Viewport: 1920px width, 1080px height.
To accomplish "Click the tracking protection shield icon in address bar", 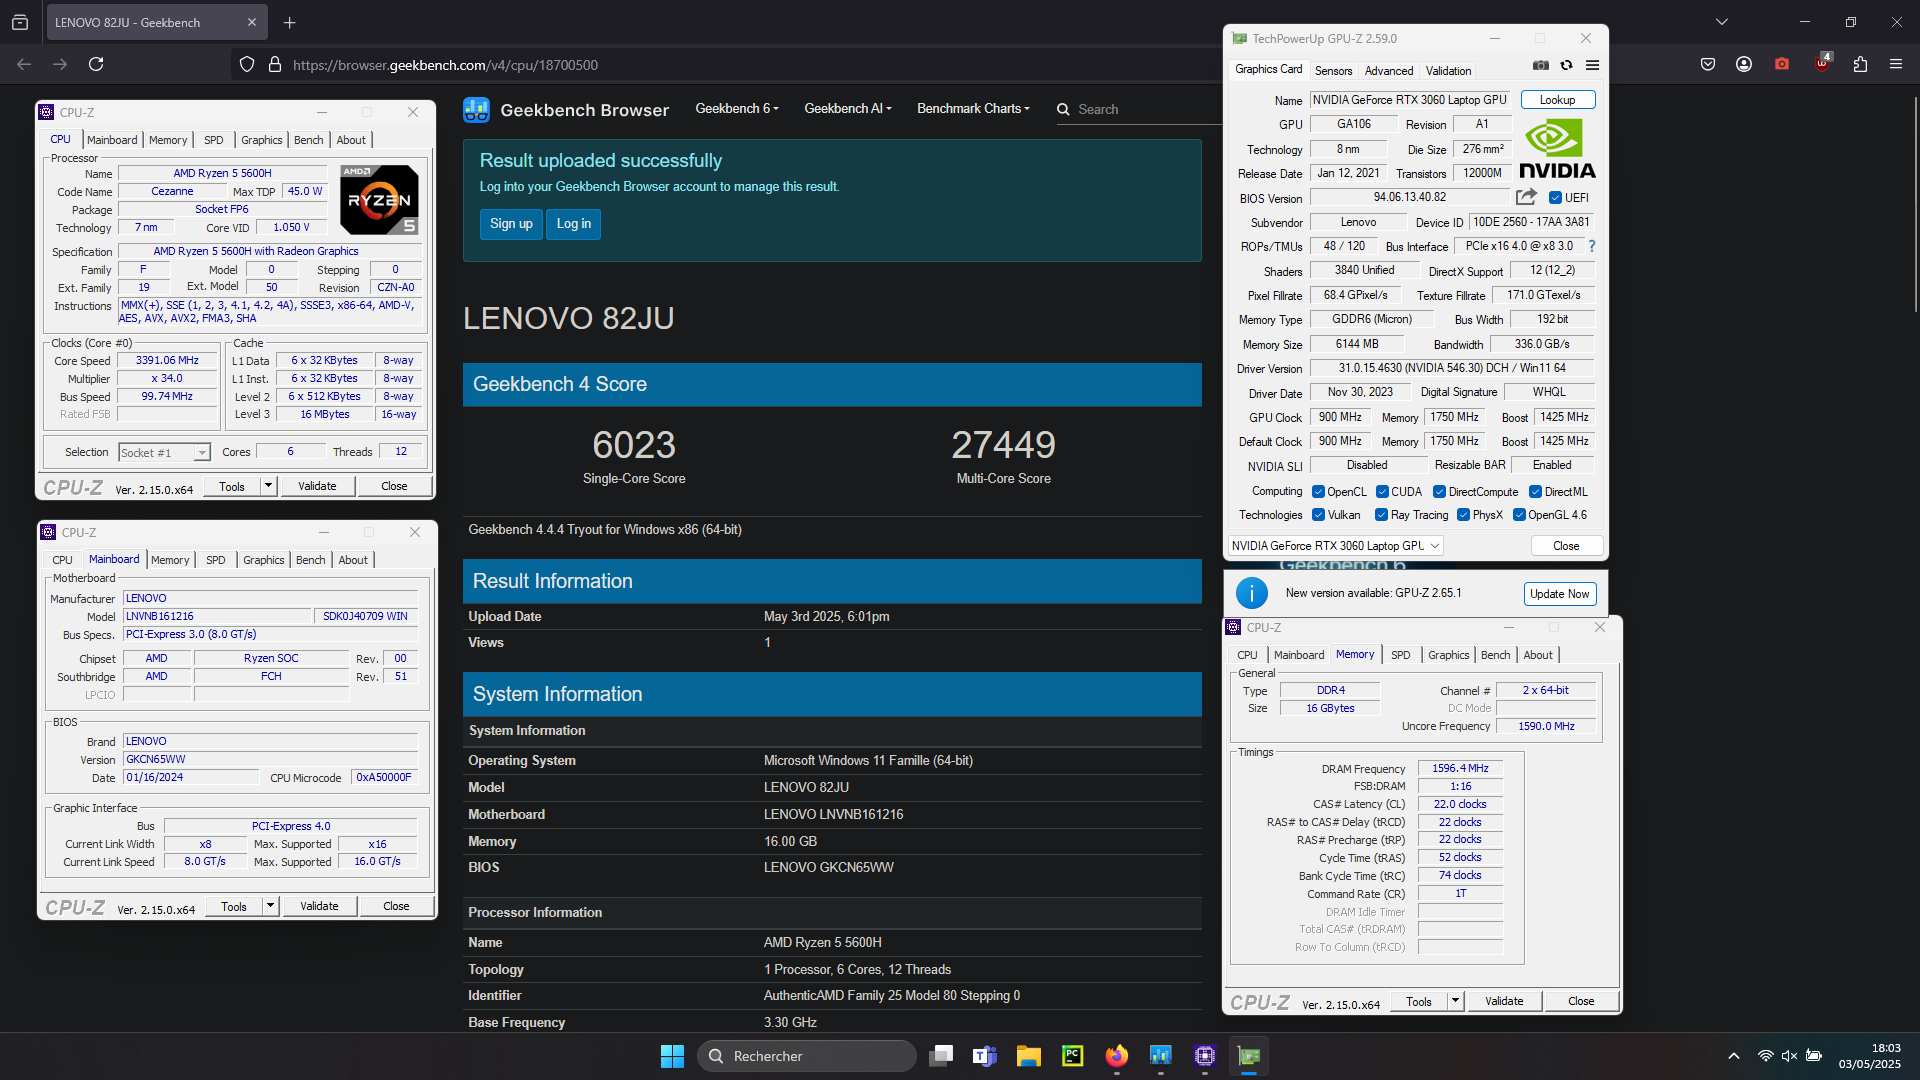I will [x=247, y=64].
